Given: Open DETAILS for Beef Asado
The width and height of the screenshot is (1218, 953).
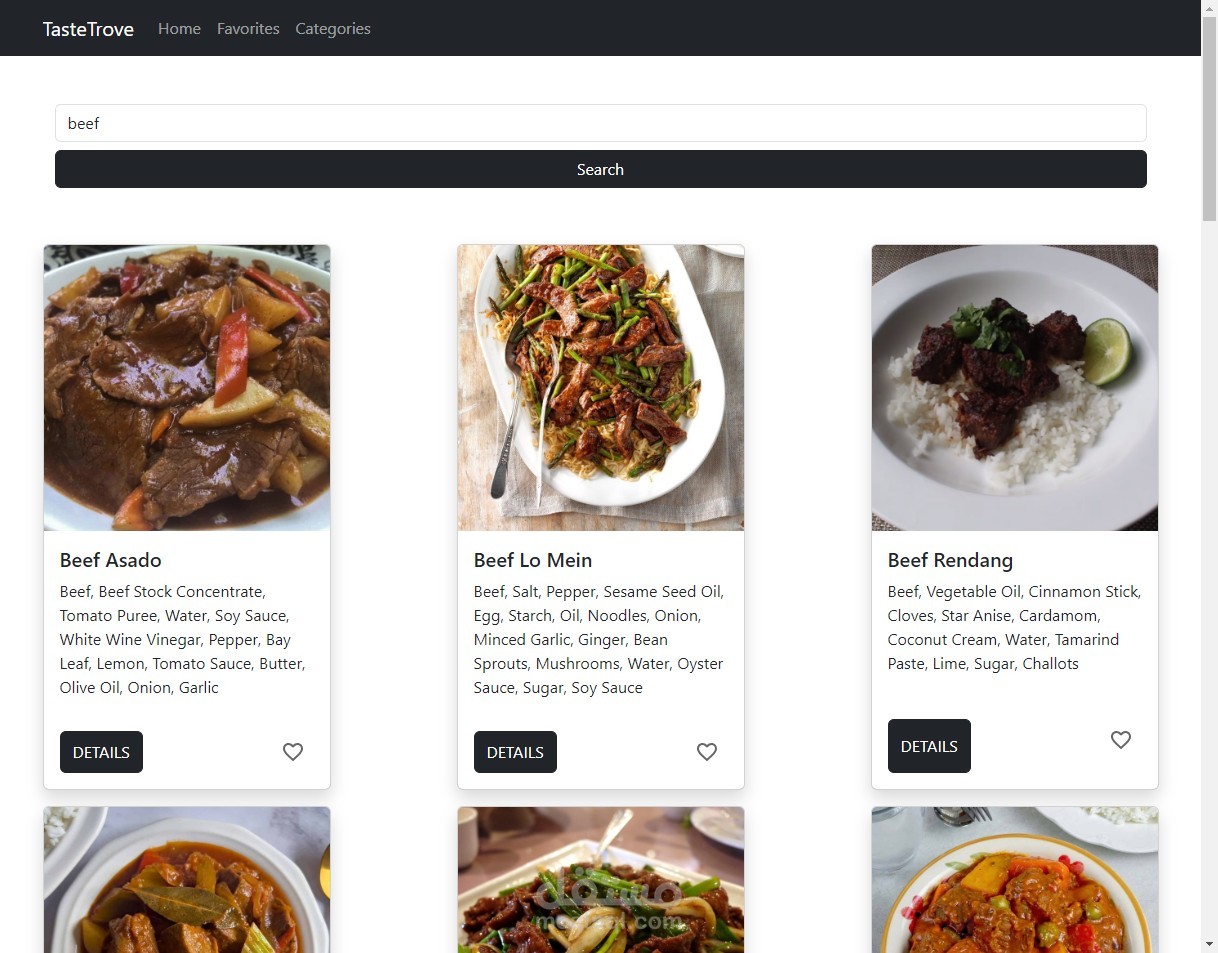Looking at the screenshot, I should click(x=101, y=752).
